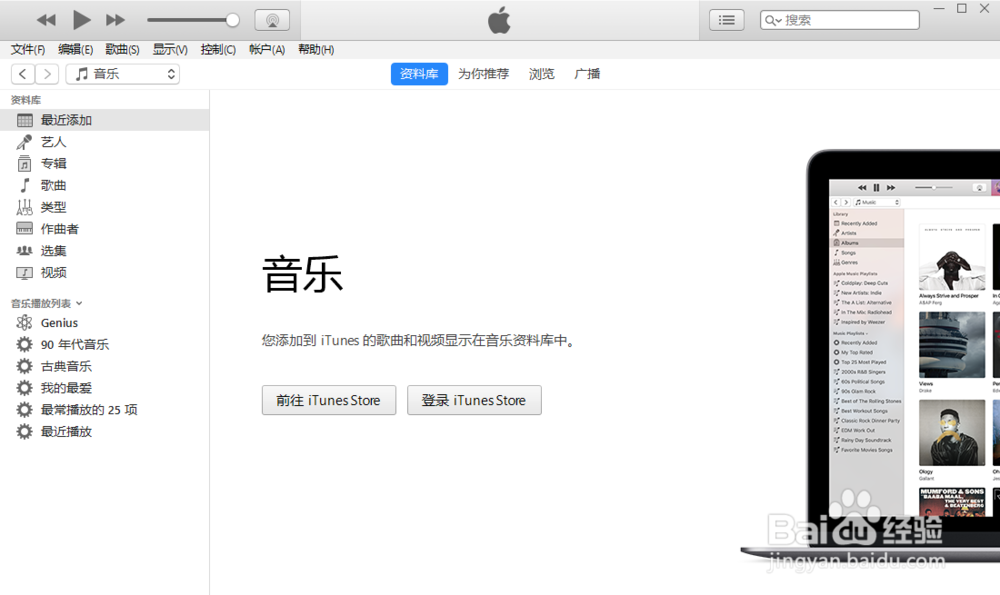The image size is (1000, 595).
Task: Open the 帮助(H) menu
Action: tap(316, 50)
